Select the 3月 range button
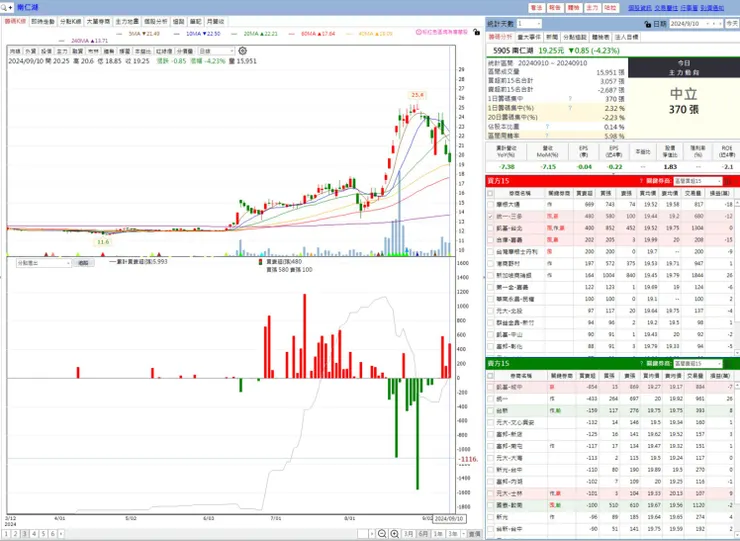Screen dimensions: 740x541 coord(408,534)
